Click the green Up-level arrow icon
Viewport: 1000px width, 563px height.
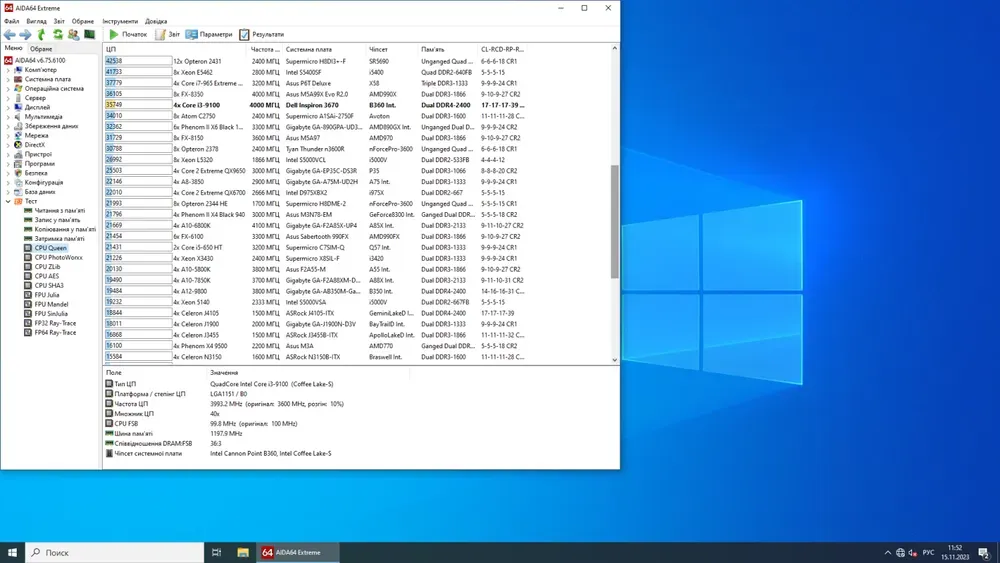click(42, 34)
